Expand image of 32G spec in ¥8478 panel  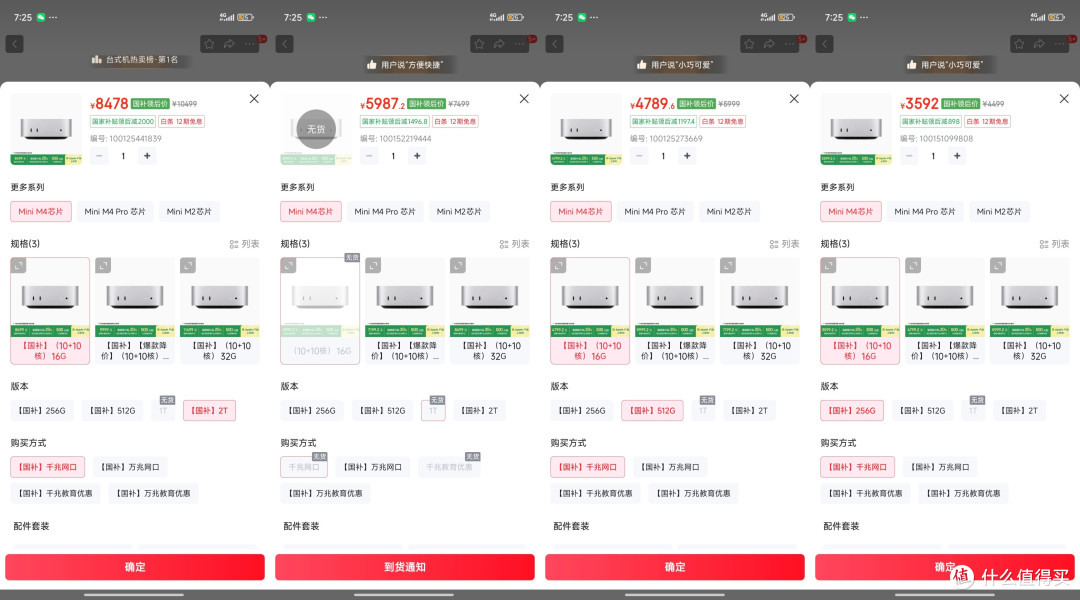point(188,265)
